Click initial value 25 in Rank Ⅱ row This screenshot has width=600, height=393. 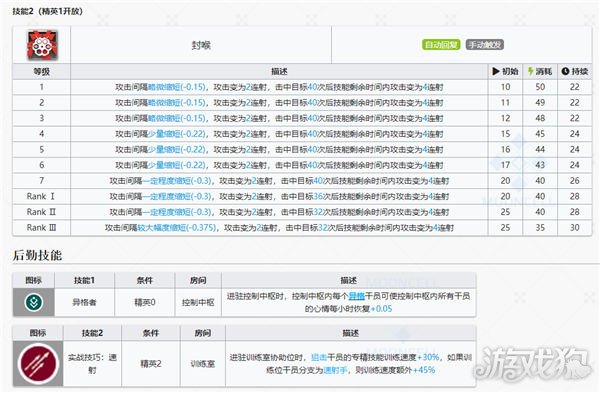click(505, 212)
